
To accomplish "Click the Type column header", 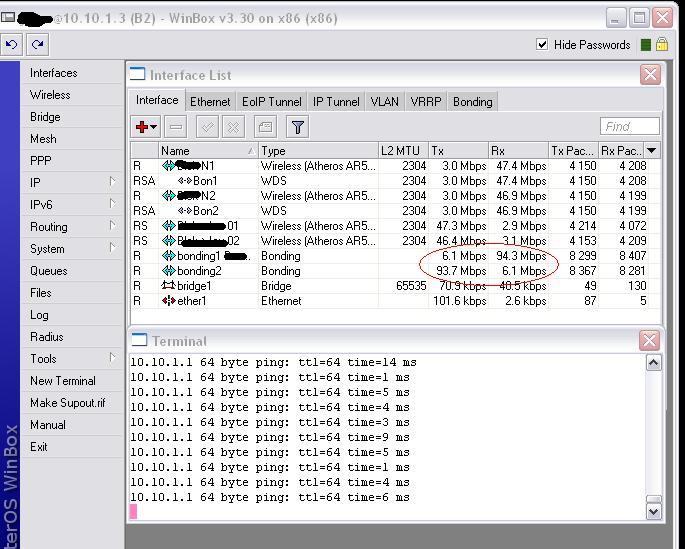I will [x=318, y=151].
